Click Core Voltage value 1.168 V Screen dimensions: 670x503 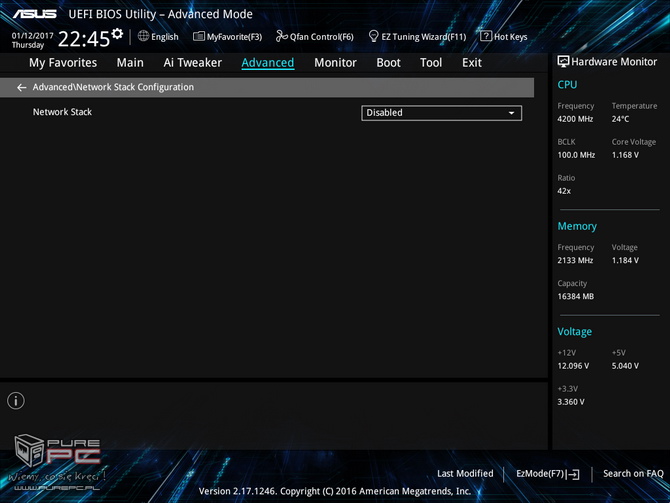tap(625, 155)
